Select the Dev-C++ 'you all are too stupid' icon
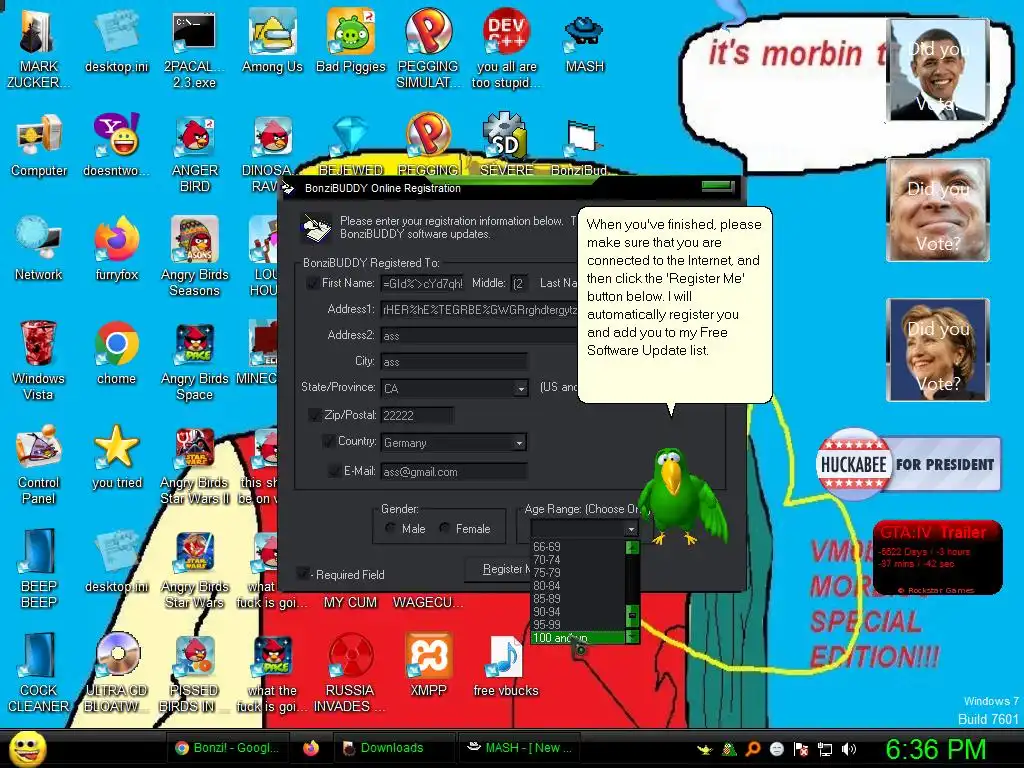 click(x=506, y=49)
